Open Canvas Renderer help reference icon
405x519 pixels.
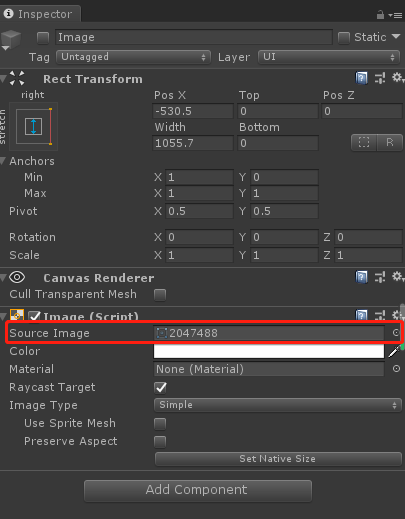point(361,277)
